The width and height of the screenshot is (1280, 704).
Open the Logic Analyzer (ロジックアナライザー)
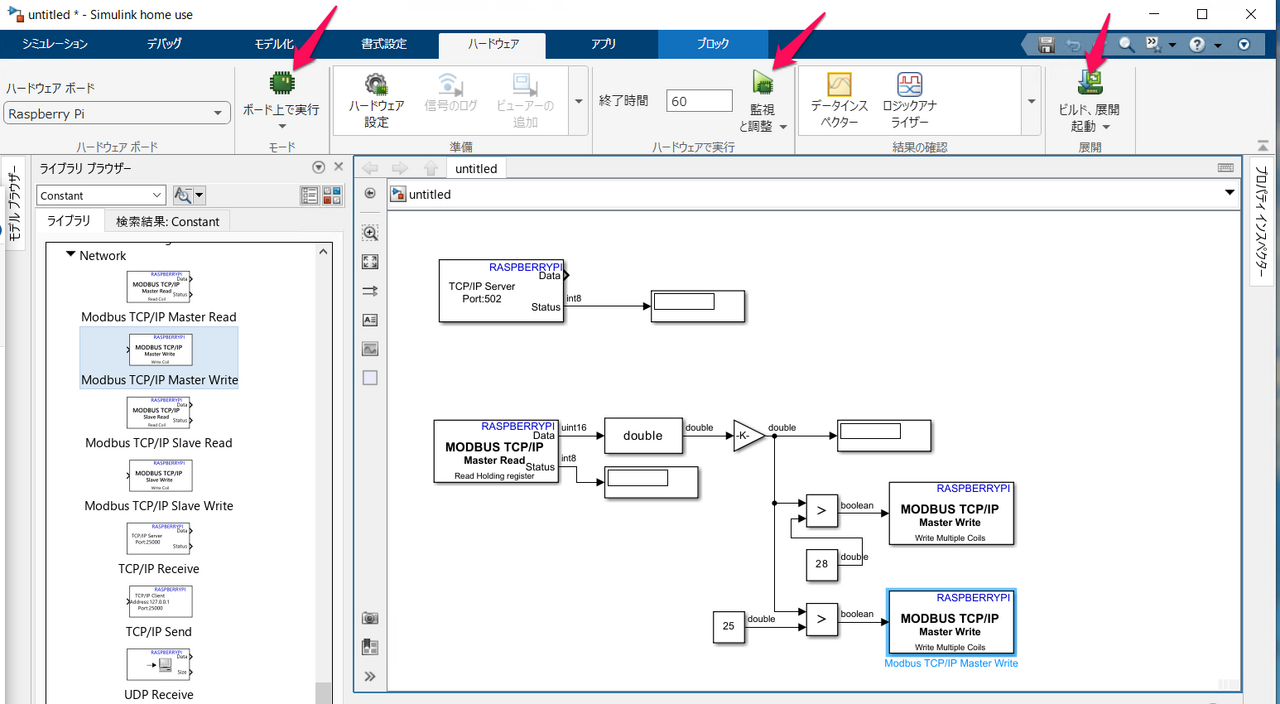click(x=909, y=85)
